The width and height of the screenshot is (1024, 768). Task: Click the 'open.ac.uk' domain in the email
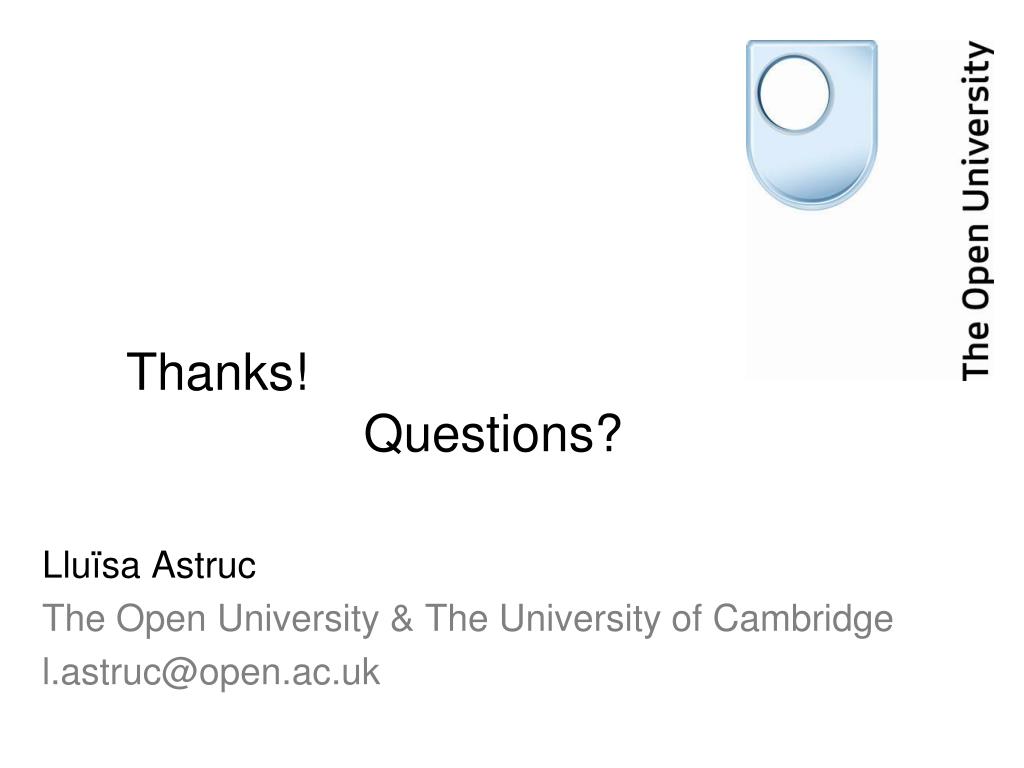tap(289, 673)
